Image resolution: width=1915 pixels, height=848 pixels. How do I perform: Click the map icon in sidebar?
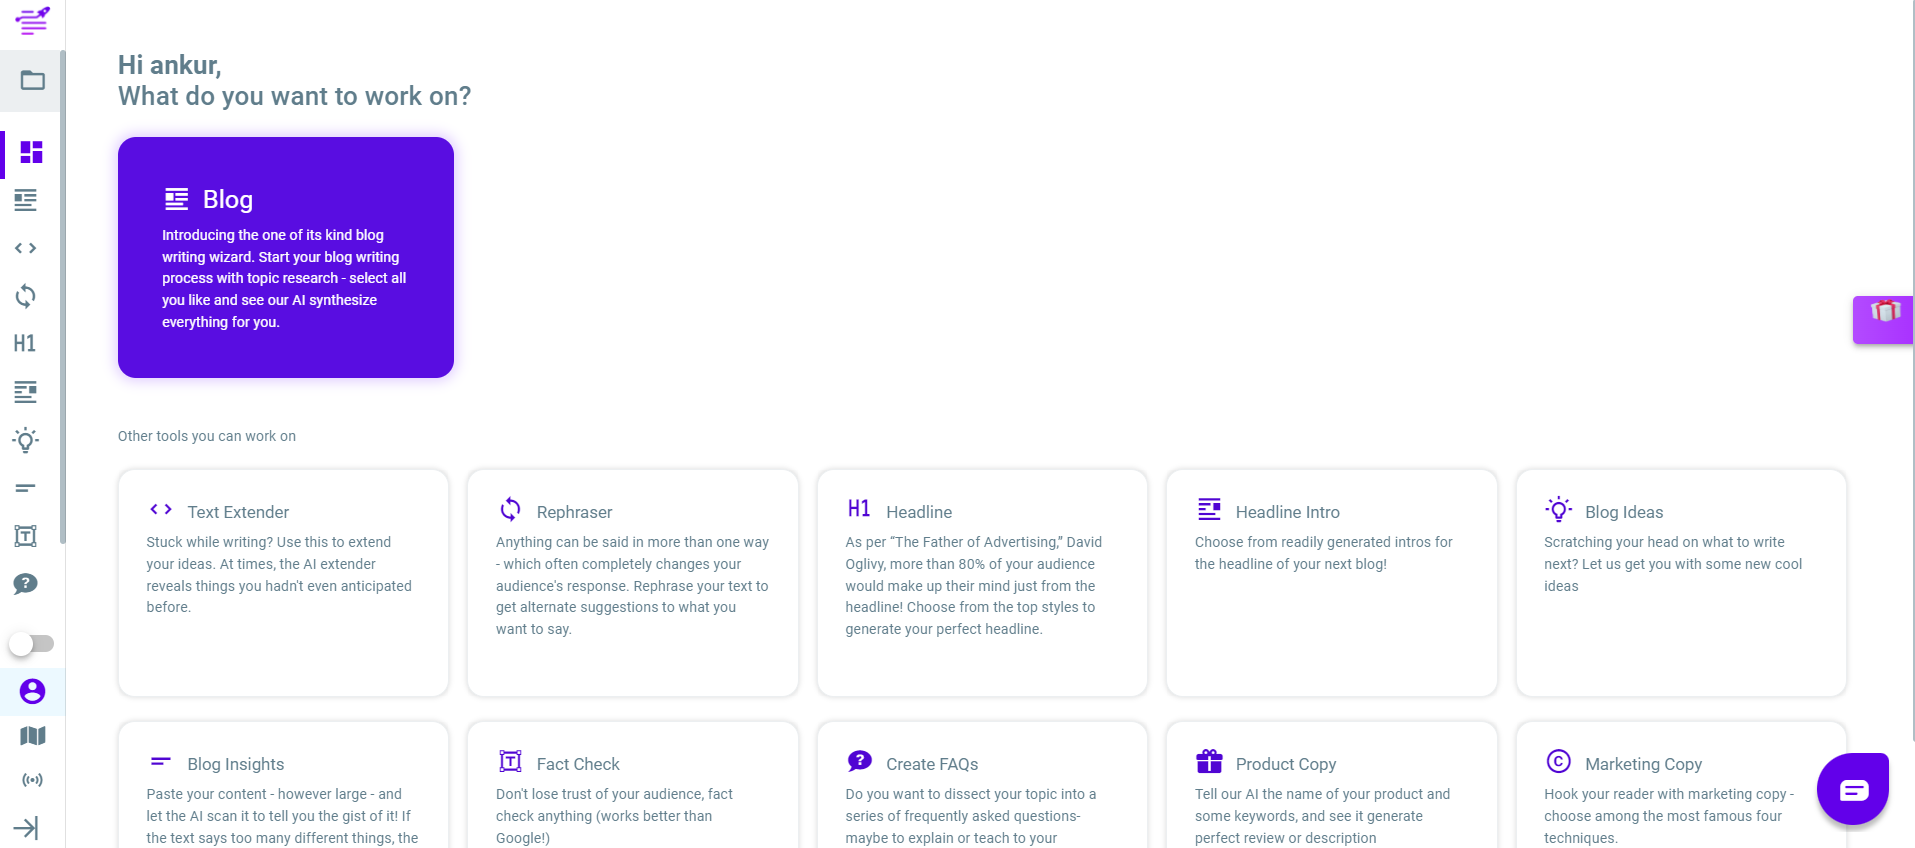click(x=33, y=736)
